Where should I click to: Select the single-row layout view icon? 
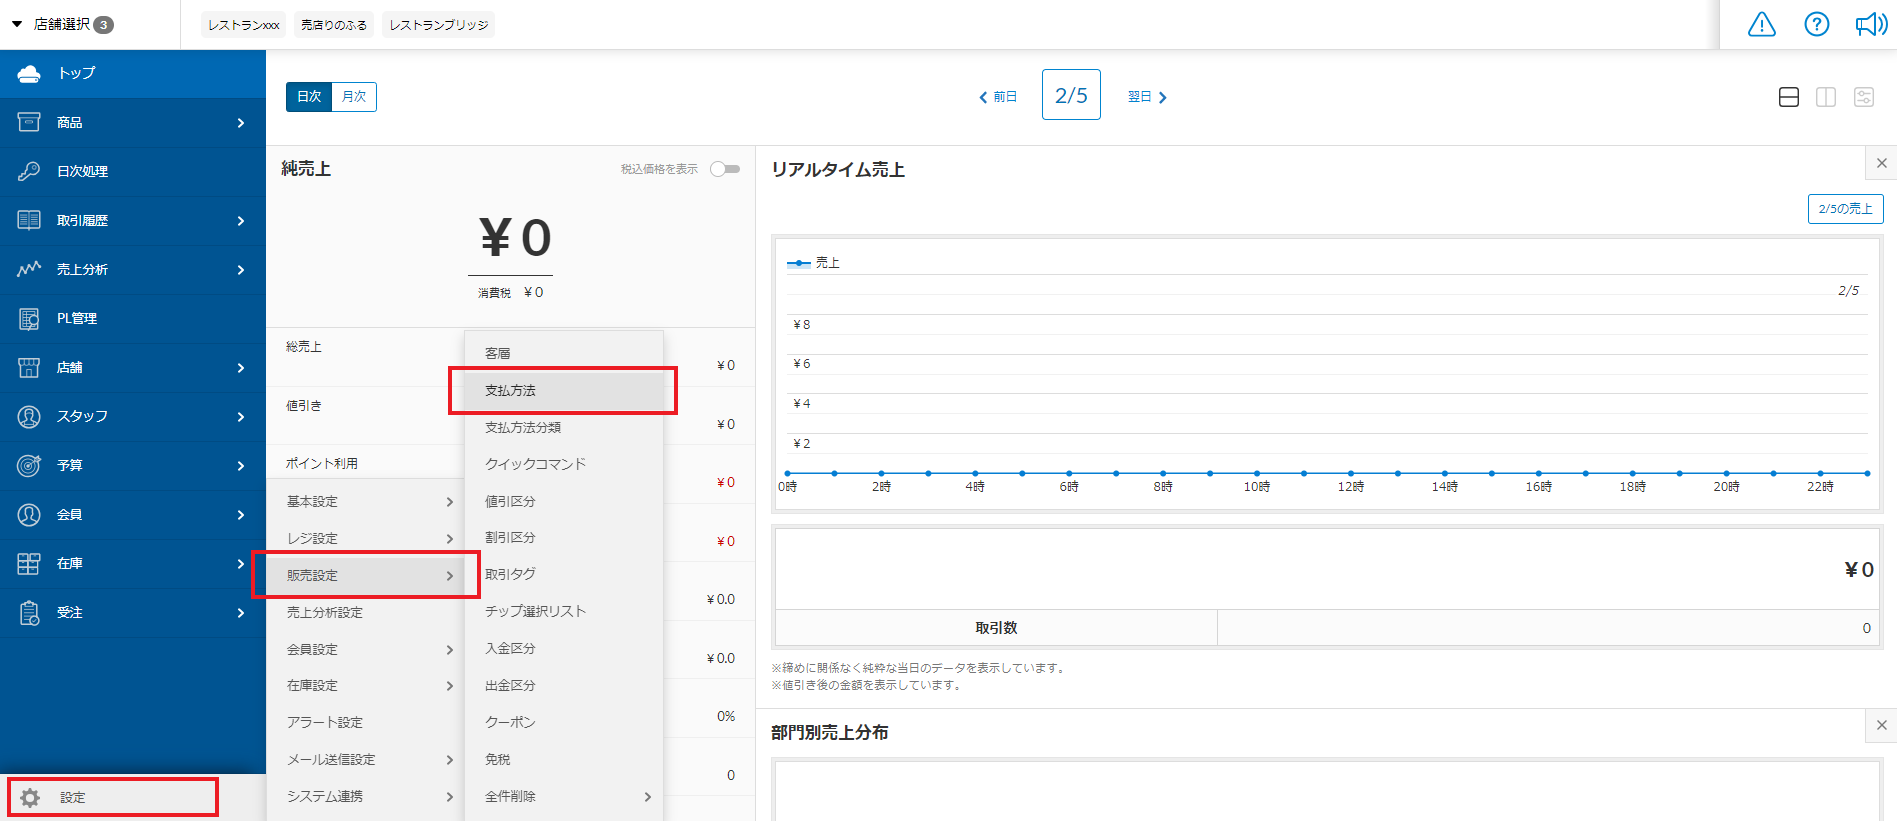pos(1789,97)
